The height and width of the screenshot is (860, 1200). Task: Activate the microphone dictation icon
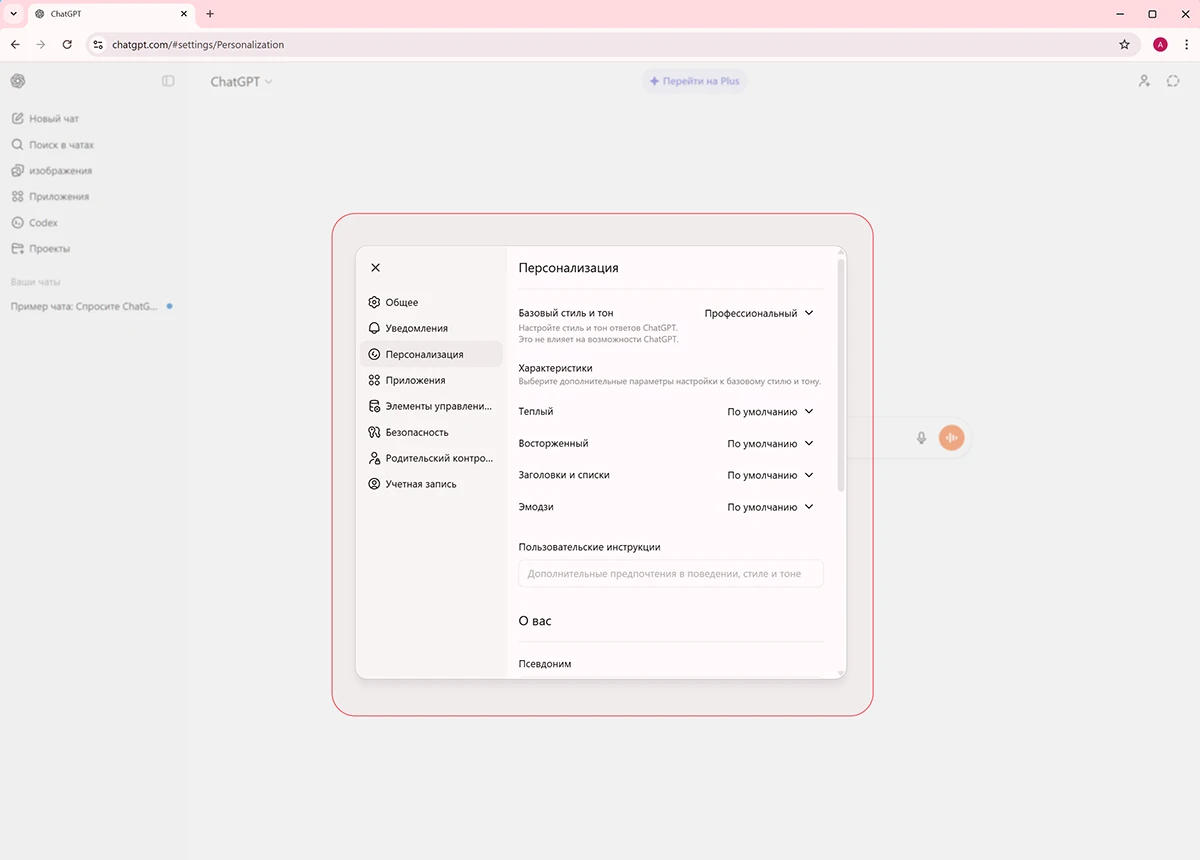point(921,437)
